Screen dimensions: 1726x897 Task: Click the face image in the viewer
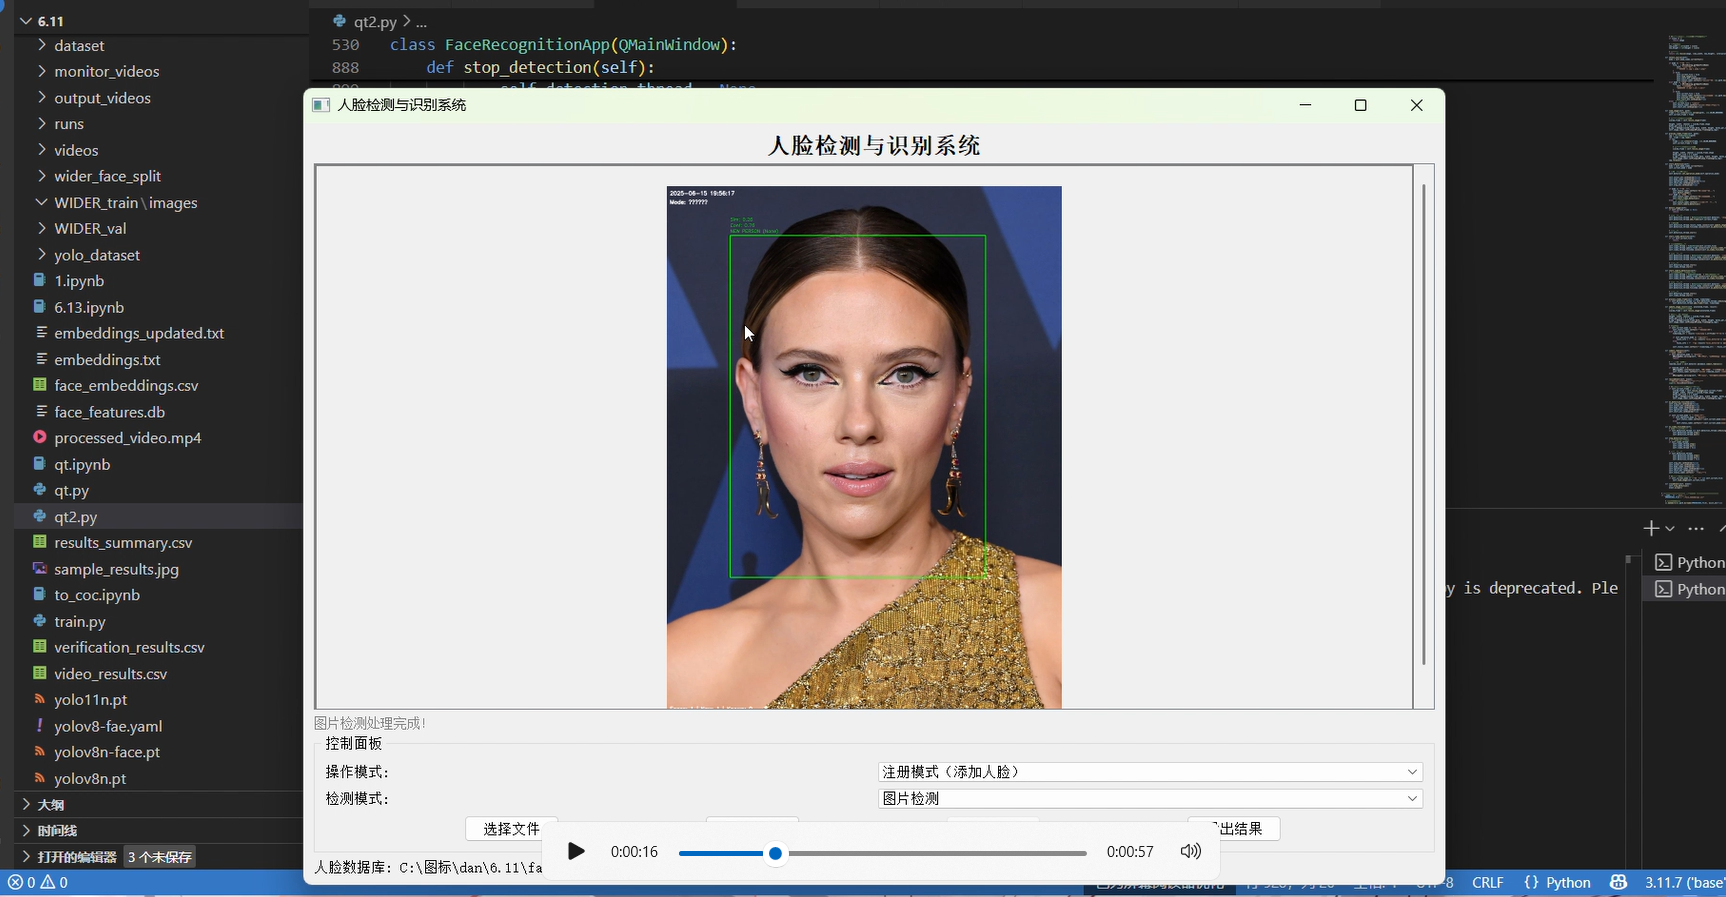point(864,447)
